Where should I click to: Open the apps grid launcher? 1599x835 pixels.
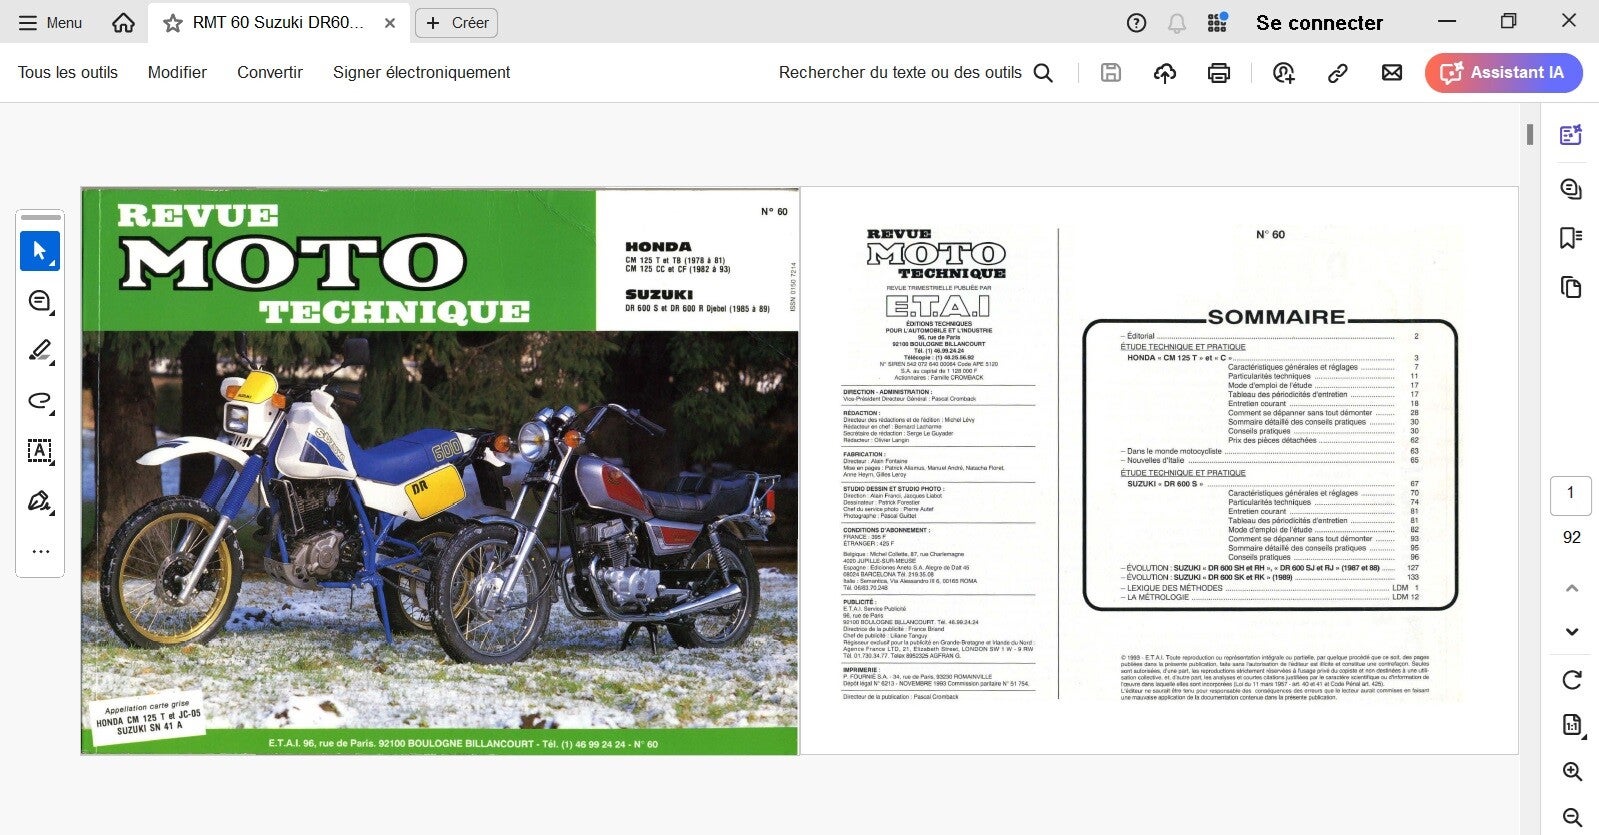click(1217, 23)
